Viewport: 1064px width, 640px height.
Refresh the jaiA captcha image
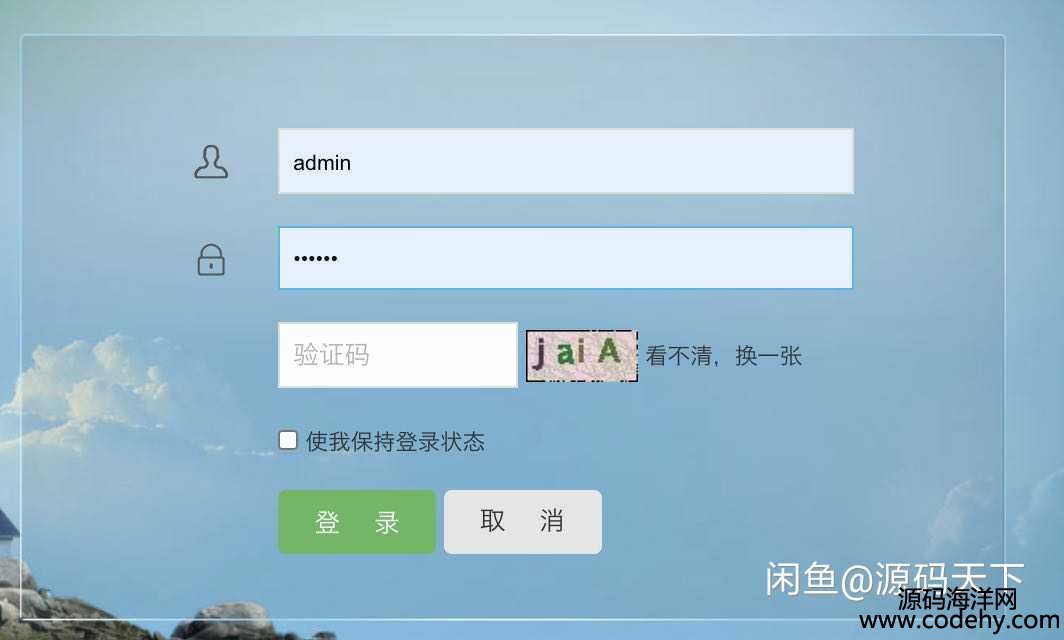tap(582, 356)
